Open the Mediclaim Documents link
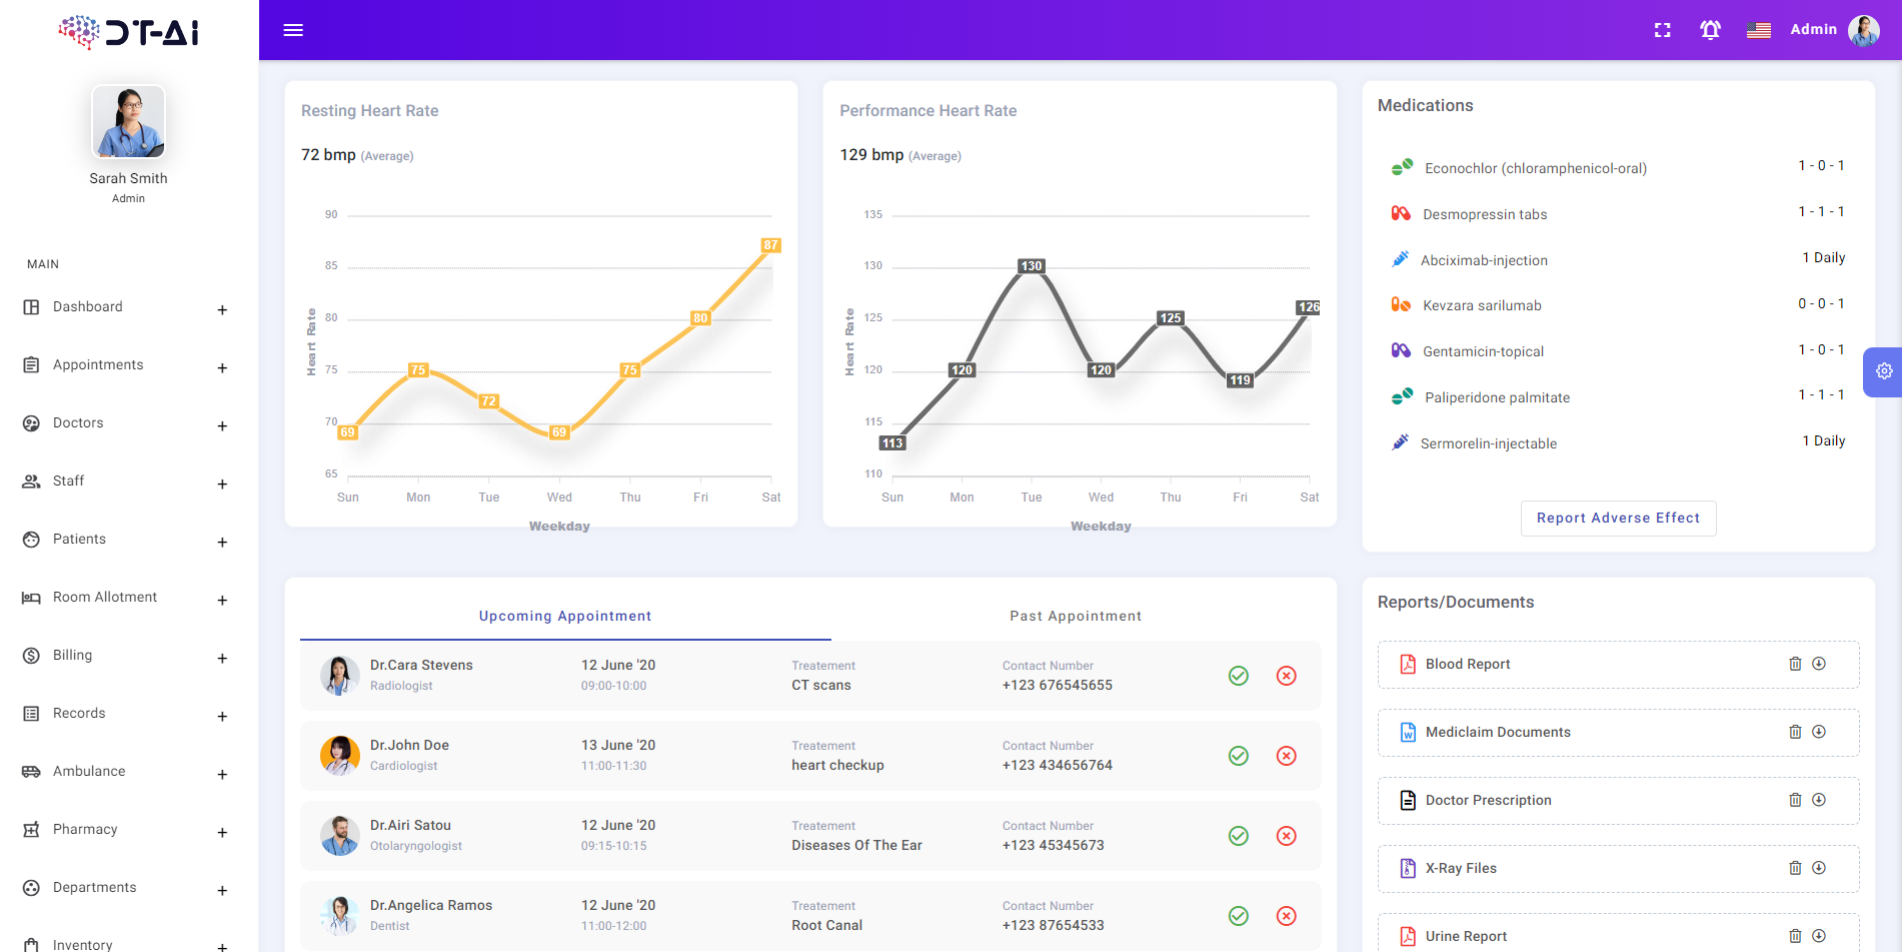 (1498, 732)
